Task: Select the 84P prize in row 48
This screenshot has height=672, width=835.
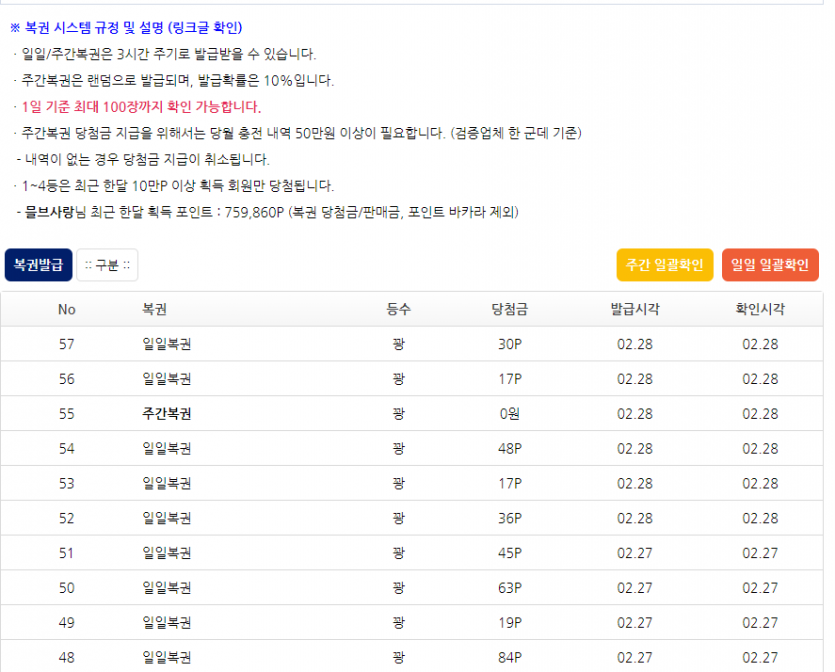Action: click(510, 658)
